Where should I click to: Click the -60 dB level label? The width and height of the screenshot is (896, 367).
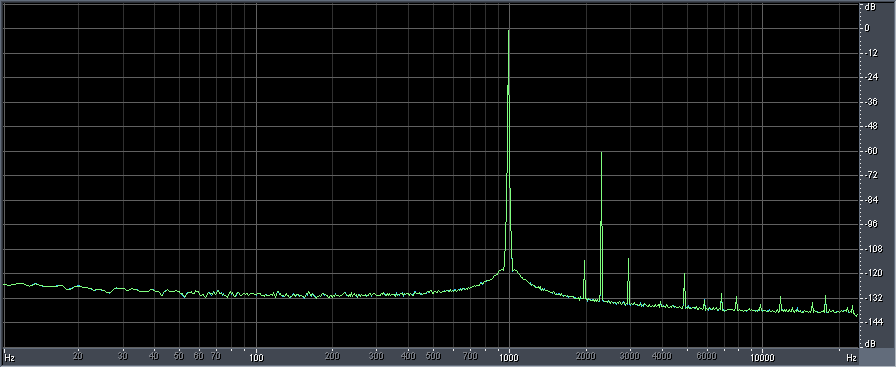click(870, 151)
